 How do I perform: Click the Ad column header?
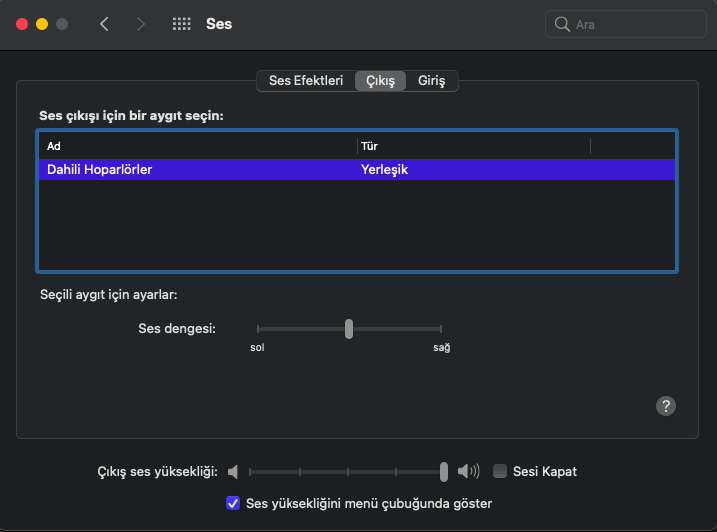pos(196,146)
